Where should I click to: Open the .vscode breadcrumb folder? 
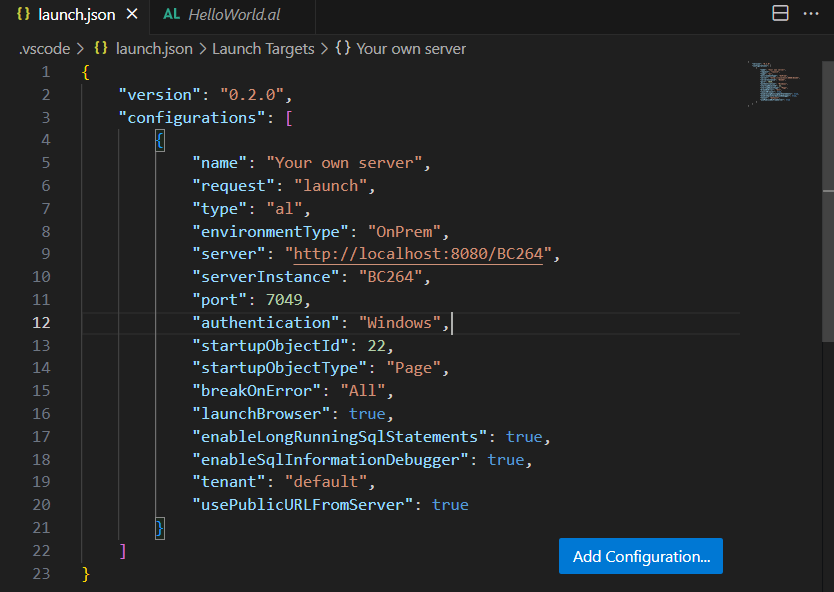43,48
